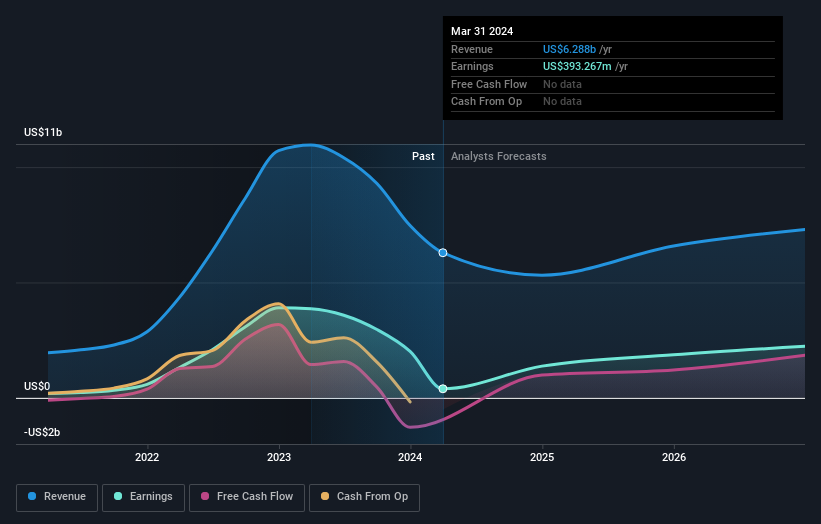The height and width of the screenshot is (524, 821).
Task: Click the US$6.288b revenue value
Action: [569, 49]
